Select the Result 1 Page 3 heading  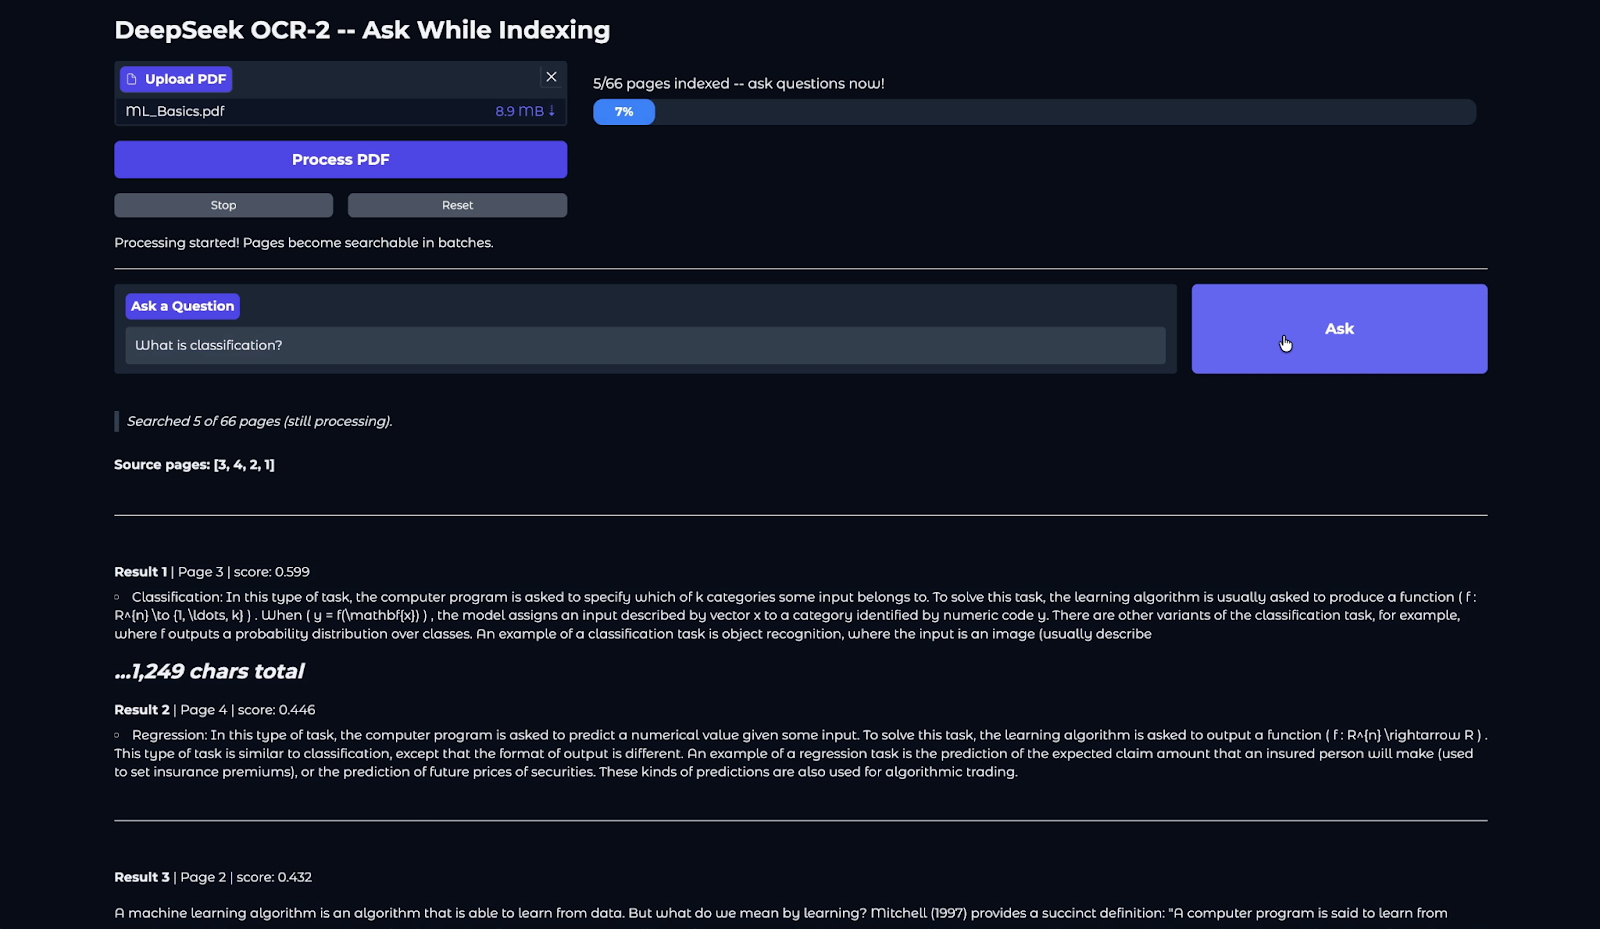[212, 572]
